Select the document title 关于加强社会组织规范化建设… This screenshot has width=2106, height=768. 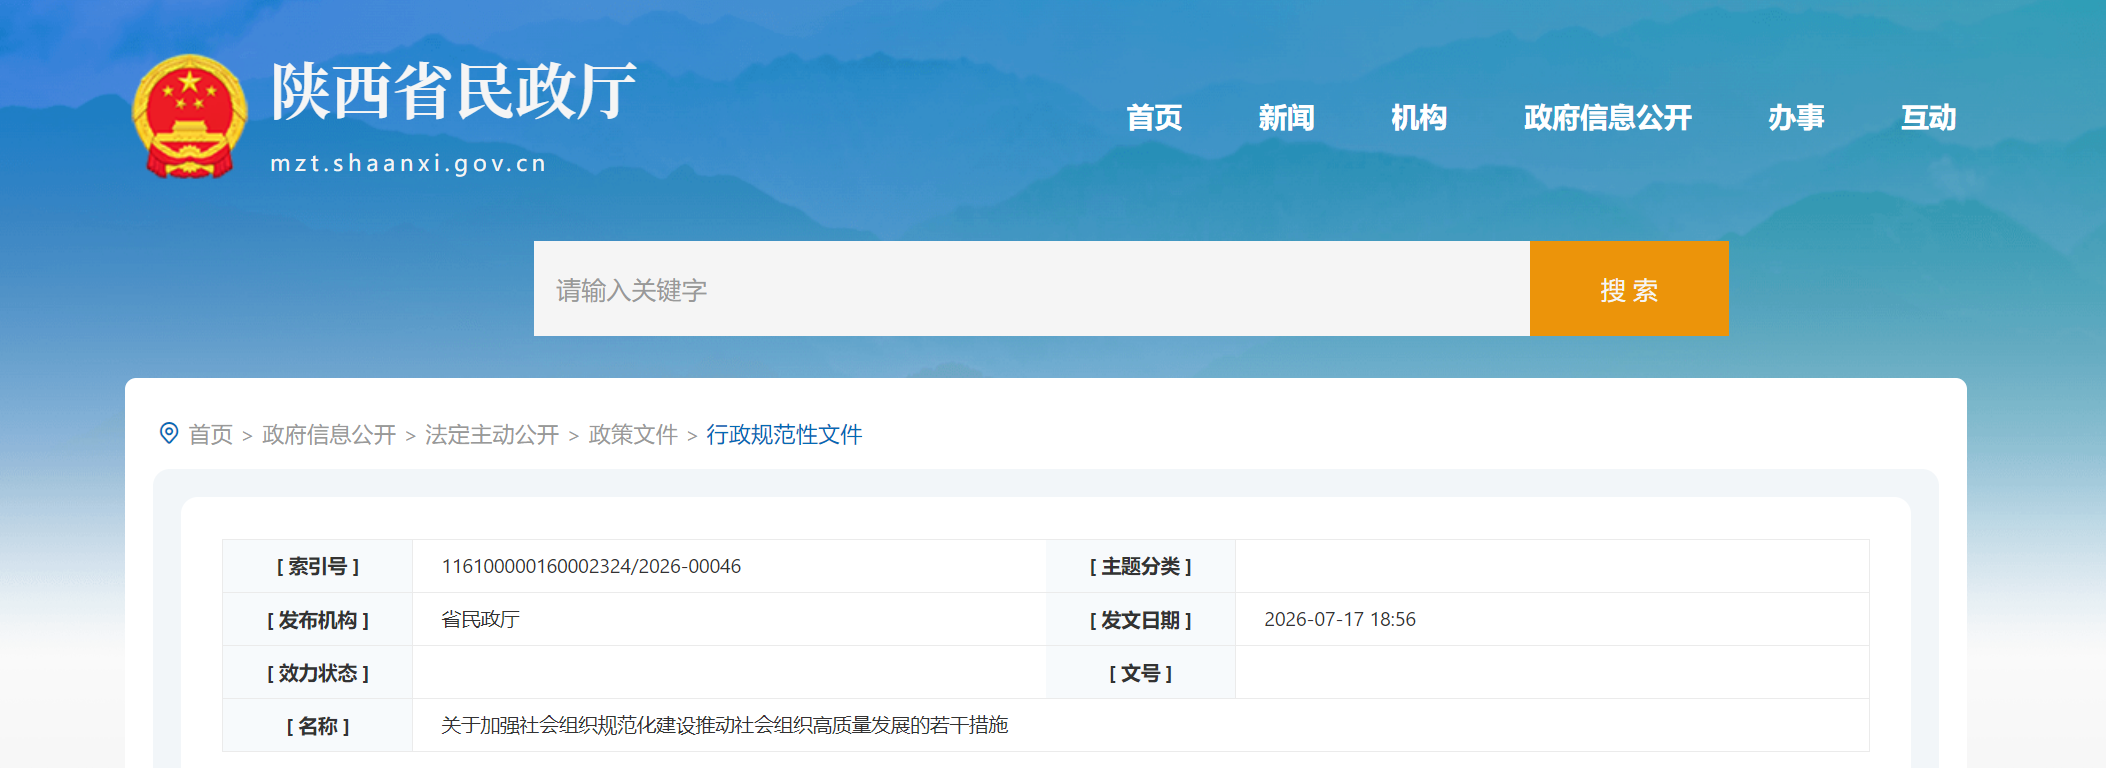pos(724,725)
